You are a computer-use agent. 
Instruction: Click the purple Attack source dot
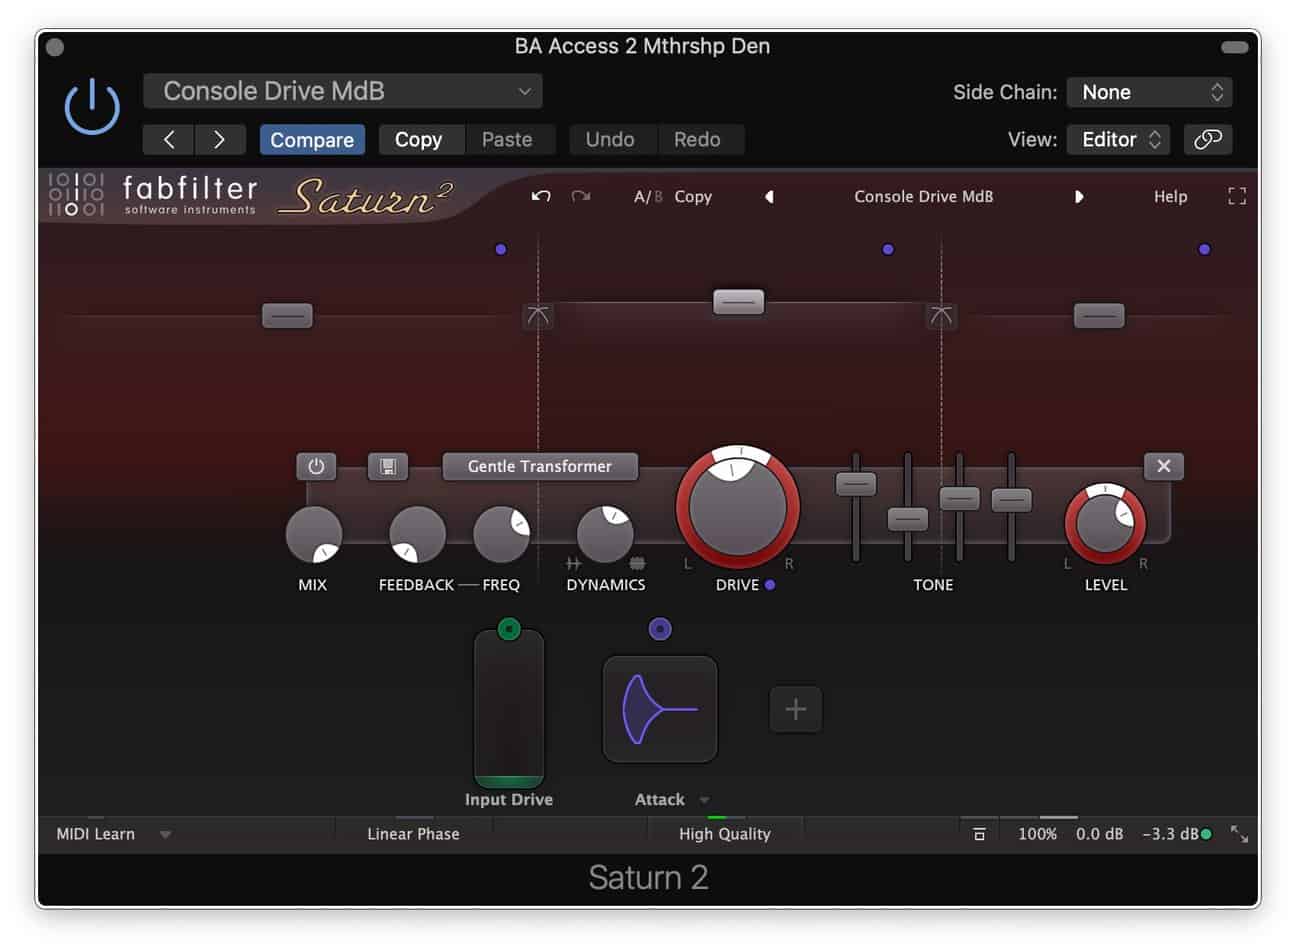660,629
